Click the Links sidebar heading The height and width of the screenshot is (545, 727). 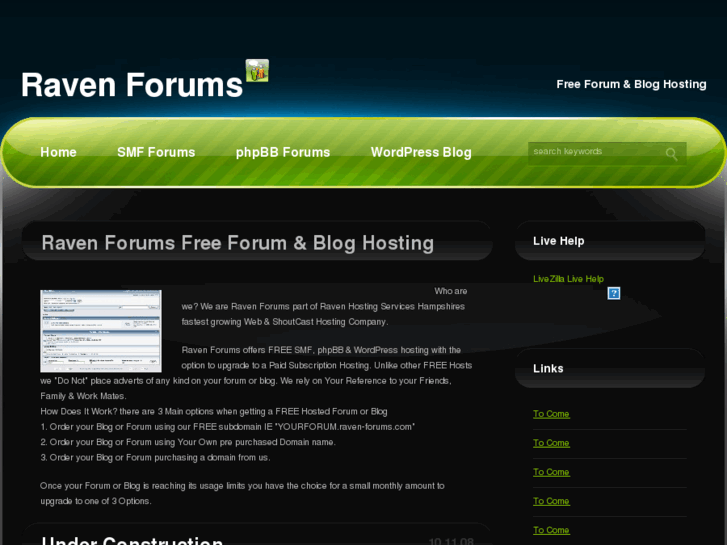pos(548,368)
